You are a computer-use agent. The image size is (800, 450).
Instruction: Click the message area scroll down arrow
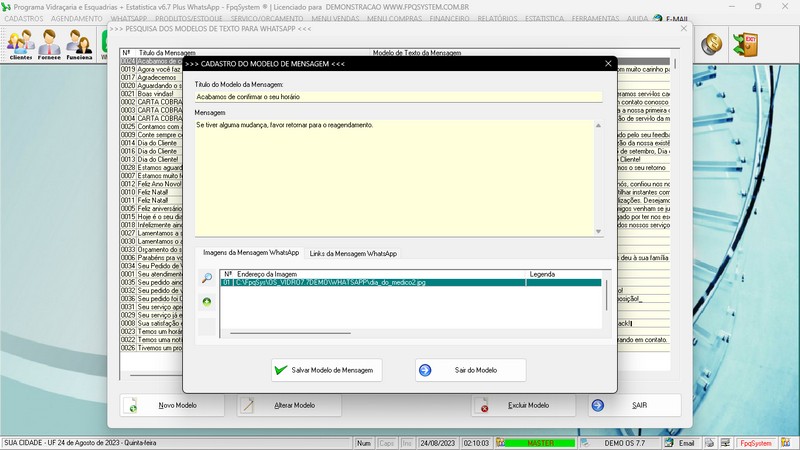[x=598, y=231]
